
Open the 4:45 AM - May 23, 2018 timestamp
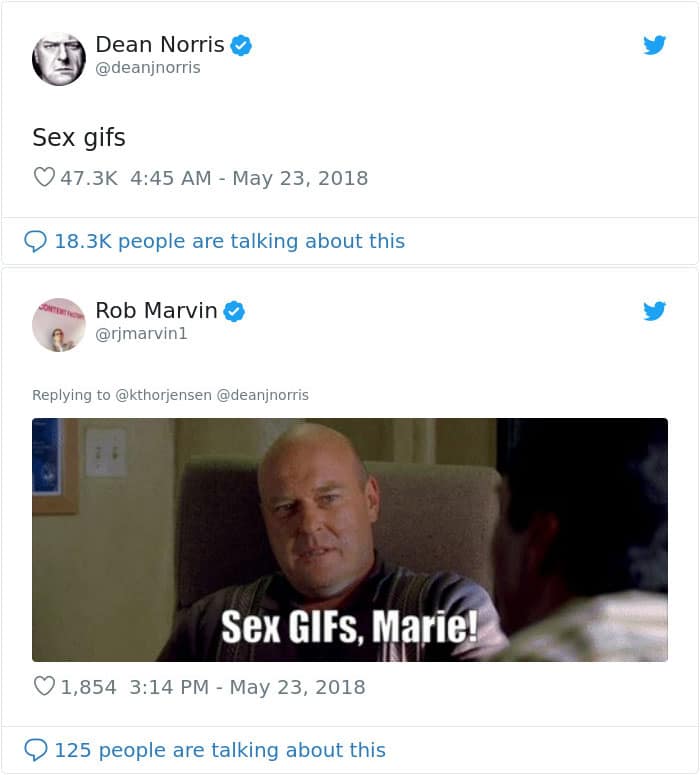pos(249,178)
